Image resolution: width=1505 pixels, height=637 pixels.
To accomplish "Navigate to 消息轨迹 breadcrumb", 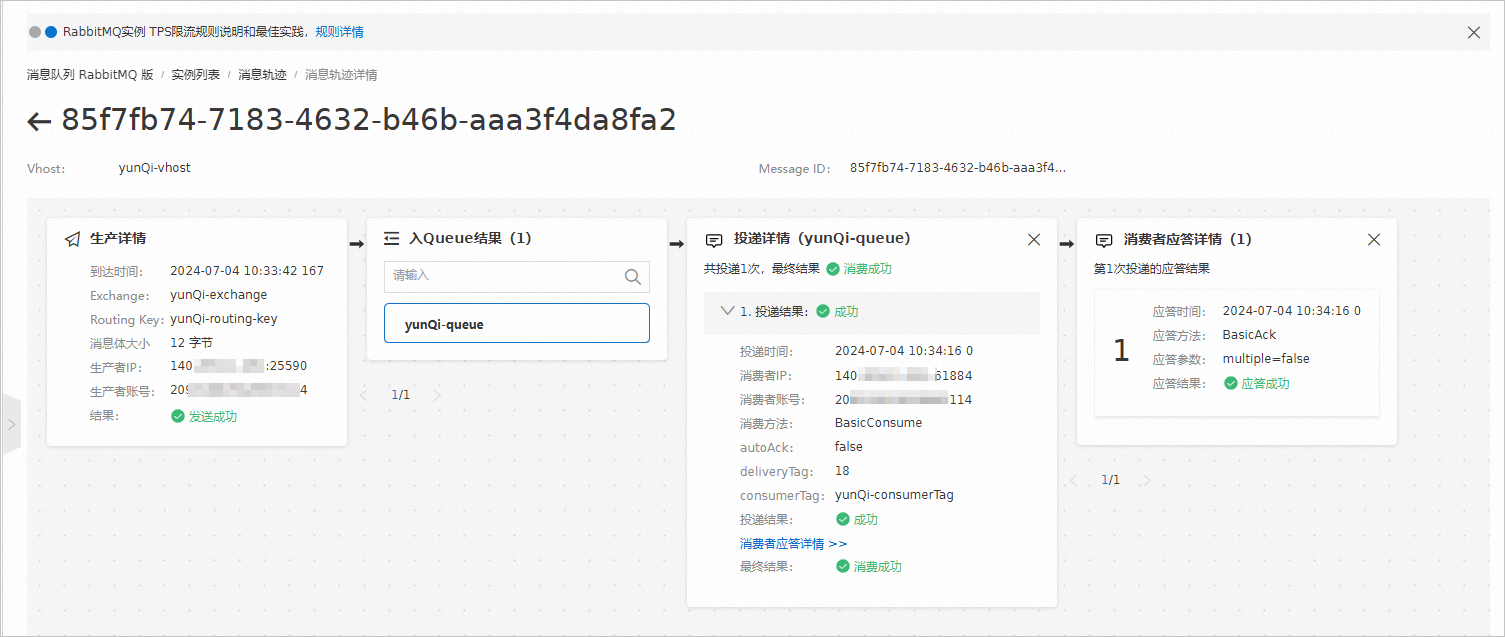I will click(262, 75).
